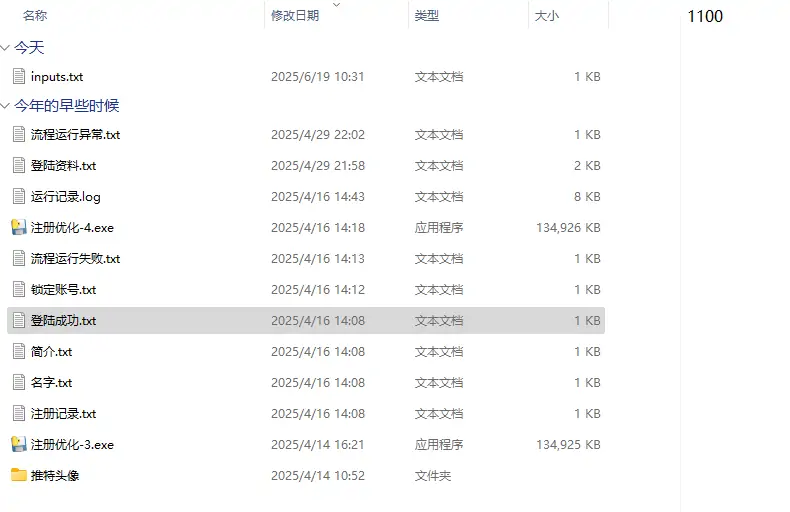Sort by the 类型 column header
Viewport: 790px width, 512px height.
[x=427, y=16]
